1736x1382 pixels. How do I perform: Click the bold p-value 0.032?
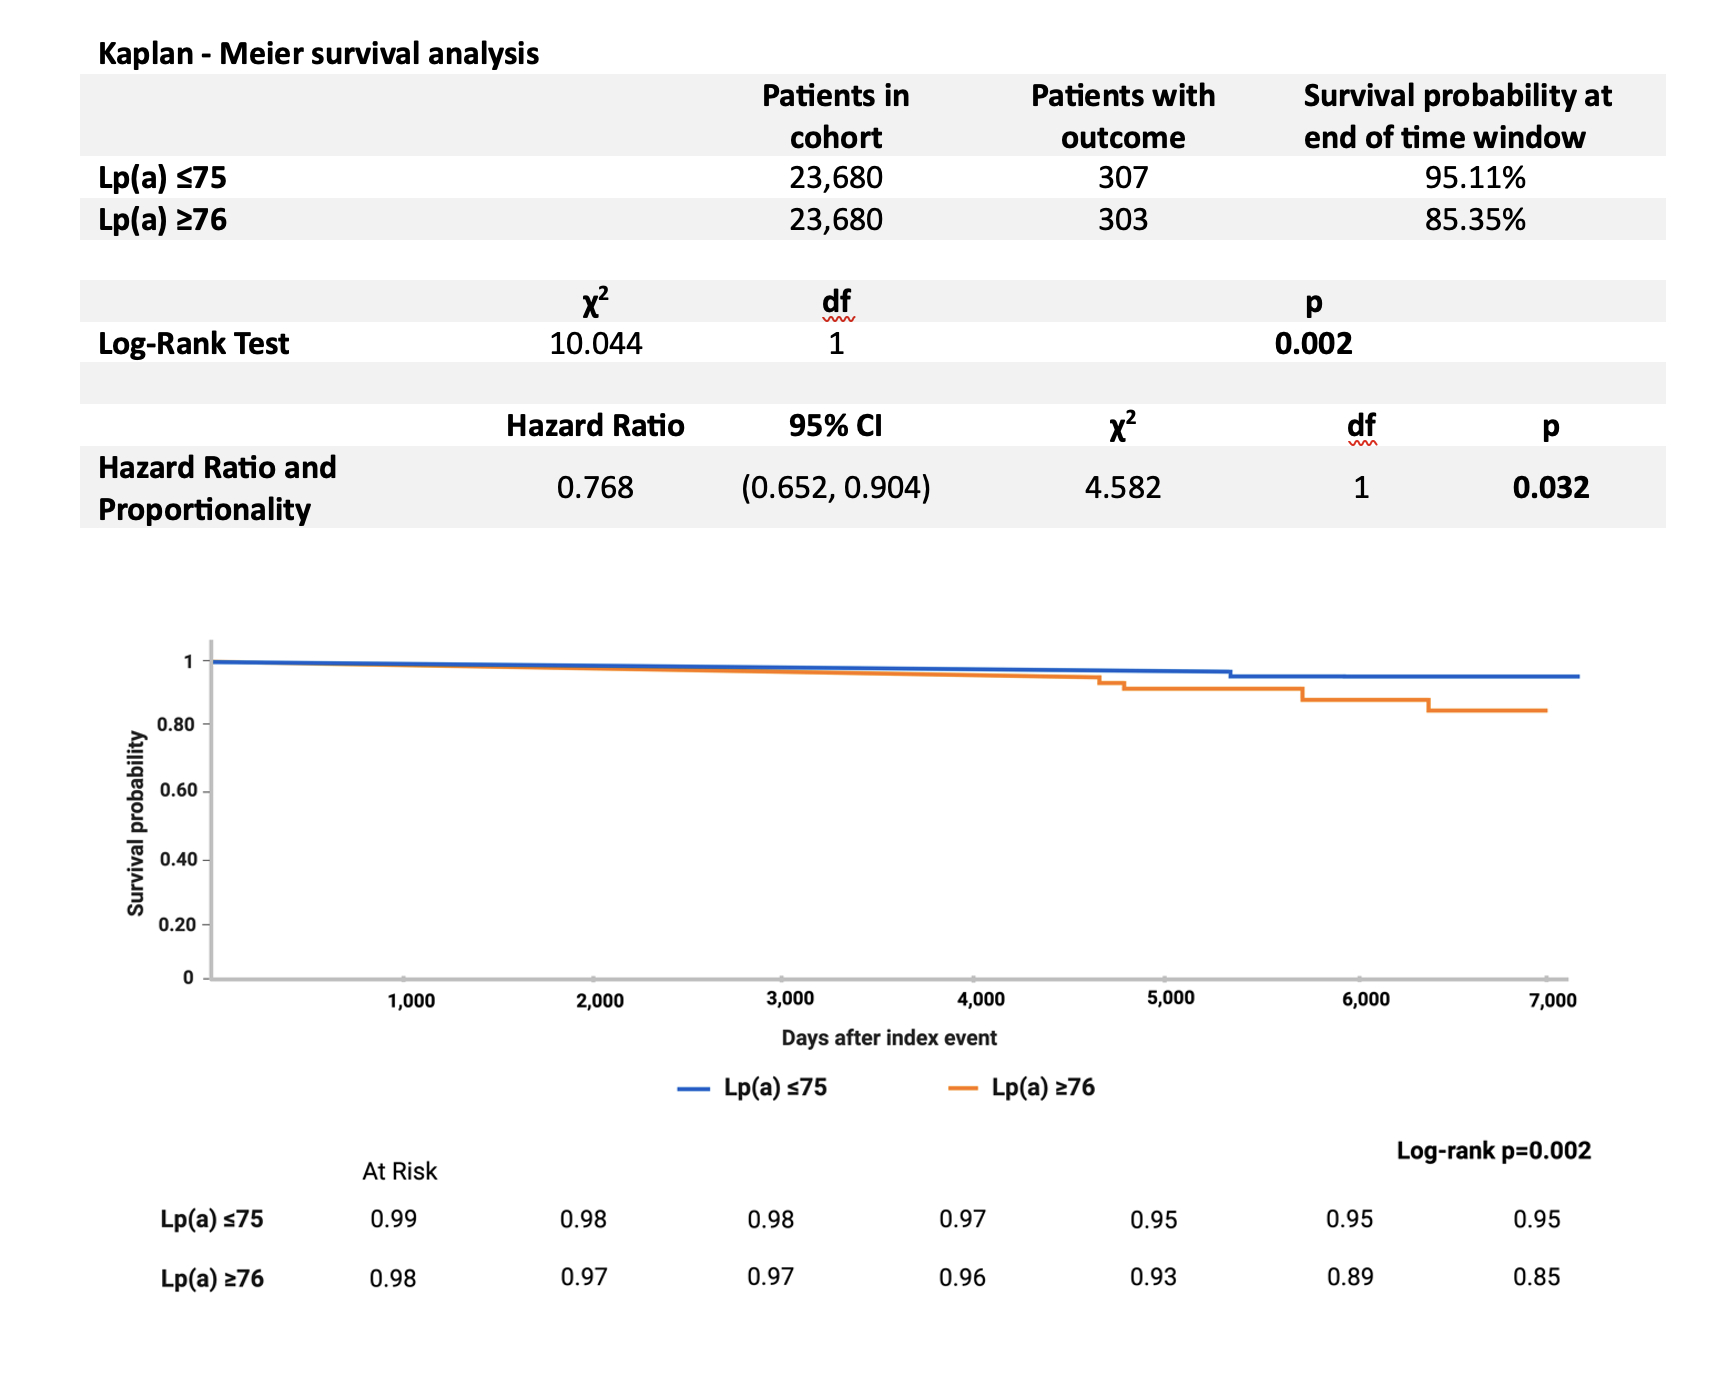pos(1550,488)
